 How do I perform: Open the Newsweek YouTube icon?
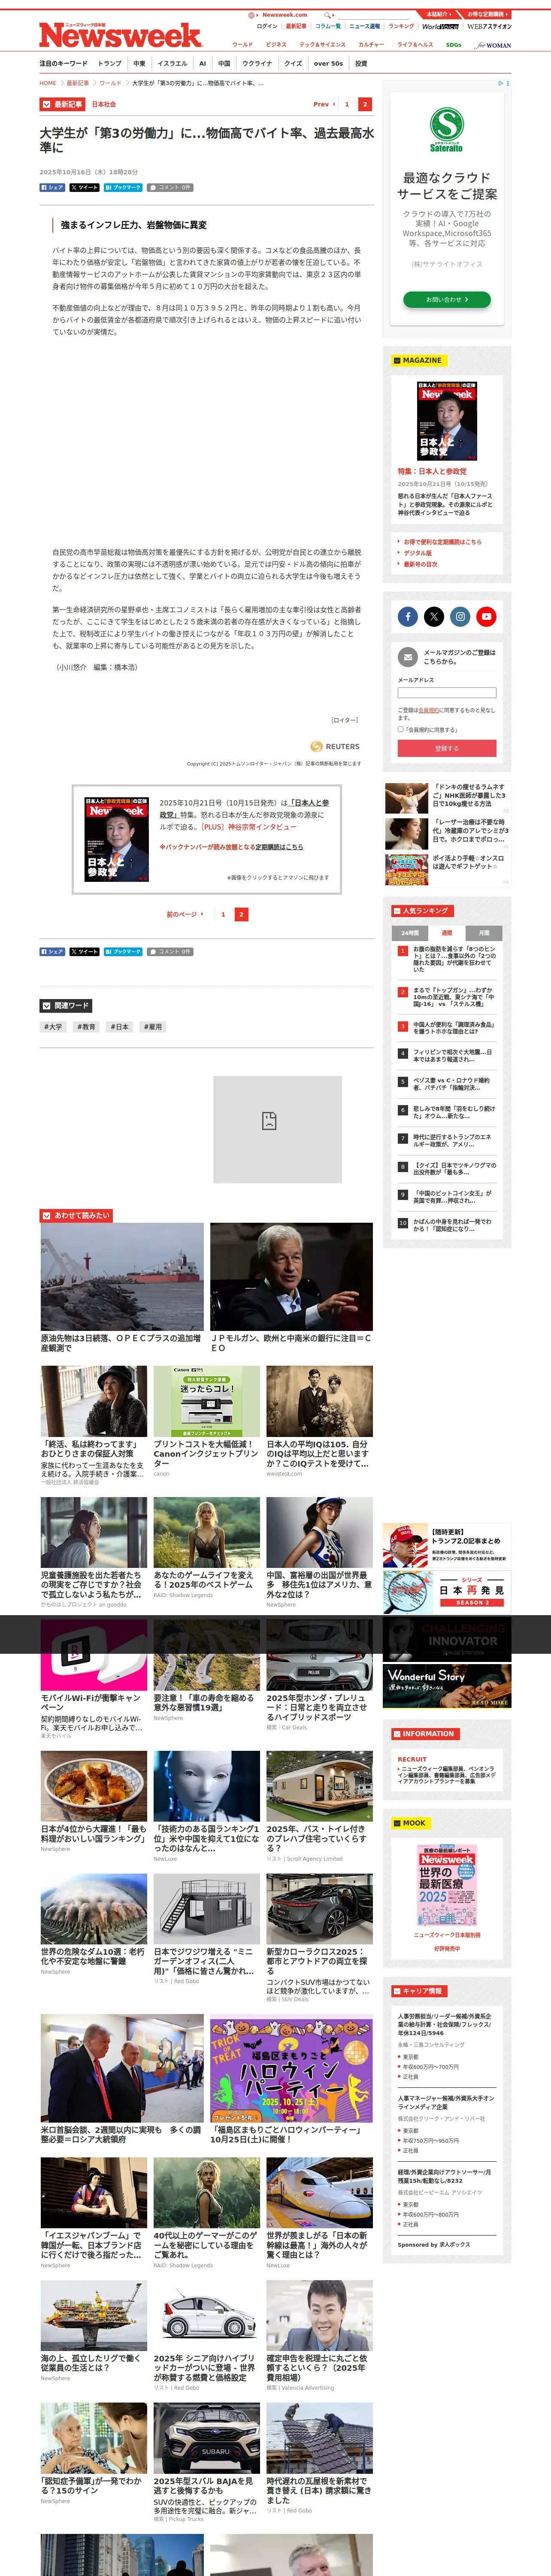(x=486, y=616)
